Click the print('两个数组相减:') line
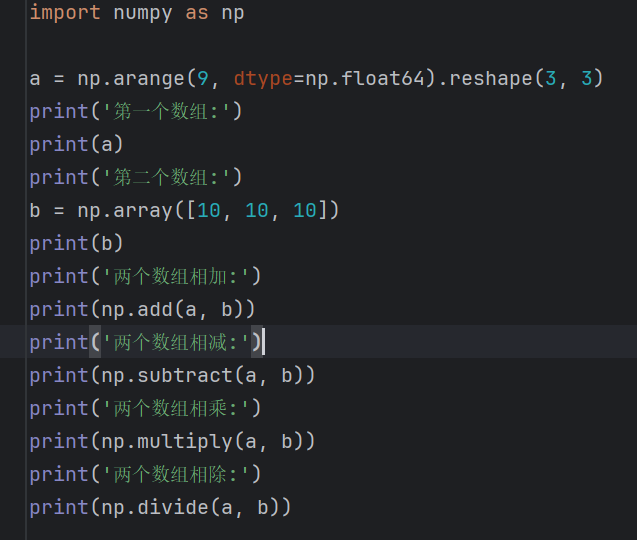The width and height of the screenshot is (637, 540). point(145,343)
